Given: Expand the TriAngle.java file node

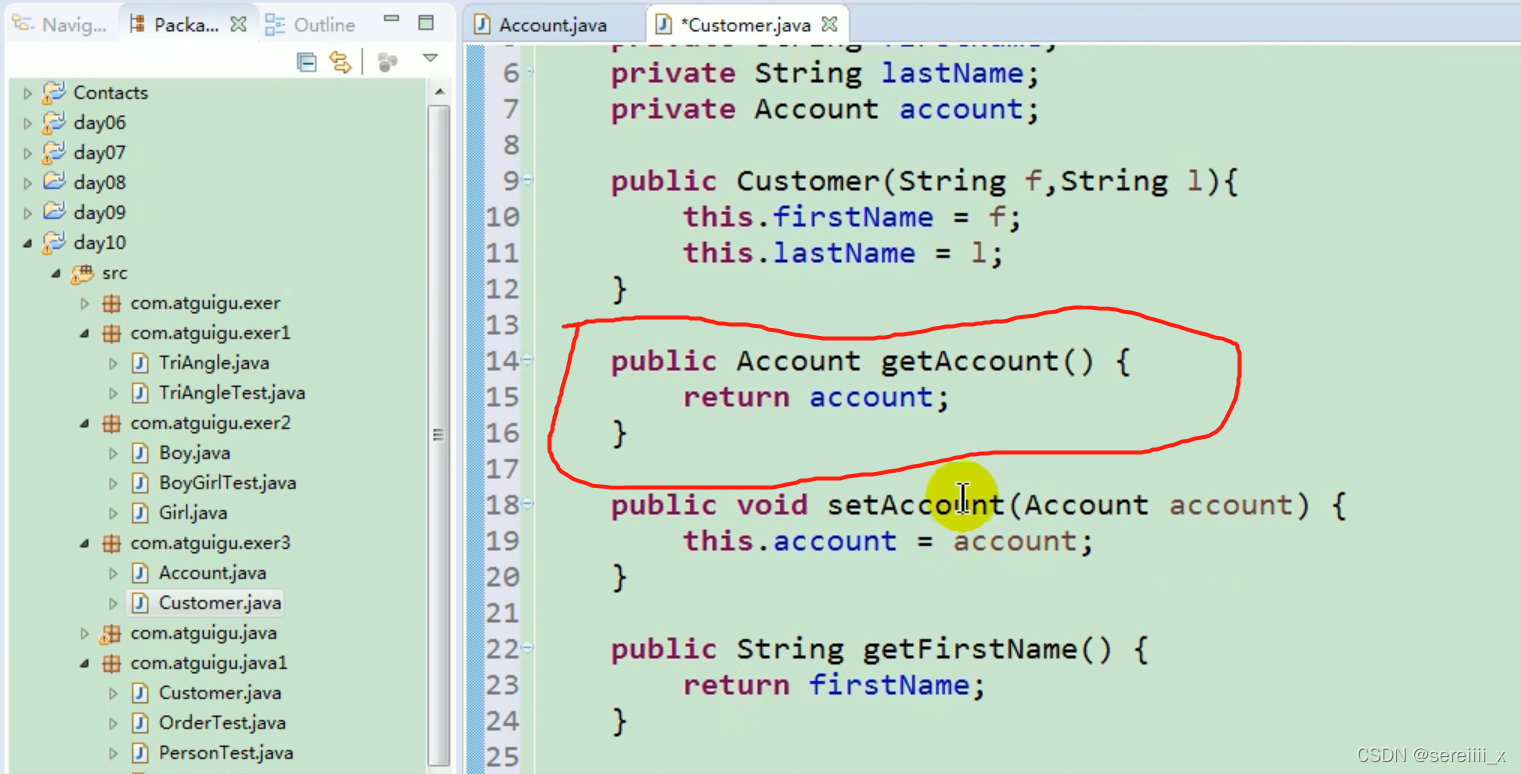Looking at the screenshot, I should click(113, 363).
